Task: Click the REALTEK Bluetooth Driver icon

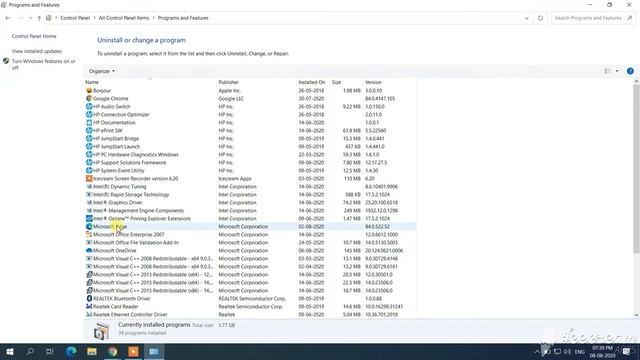Action: 89,298
